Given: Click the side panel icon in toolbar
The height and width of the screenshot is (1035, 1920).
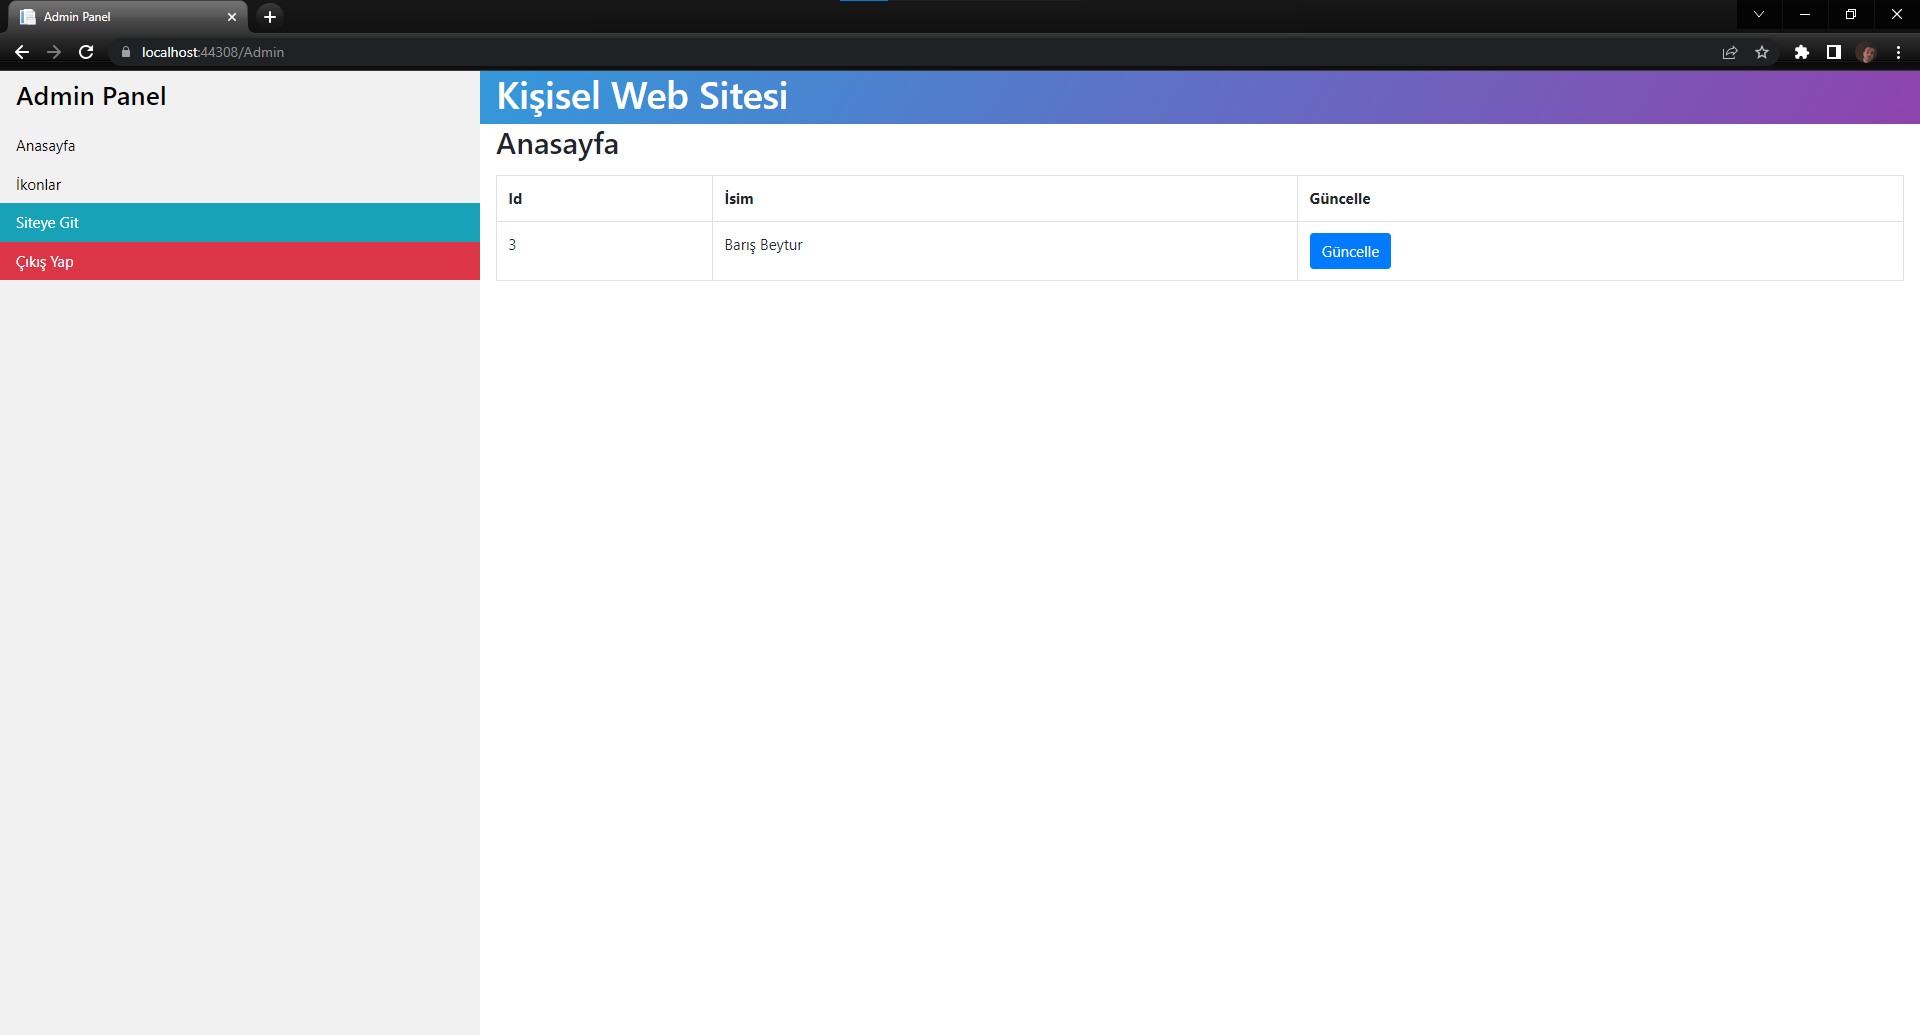Looking at the screenshot, I should point(1834,52).
